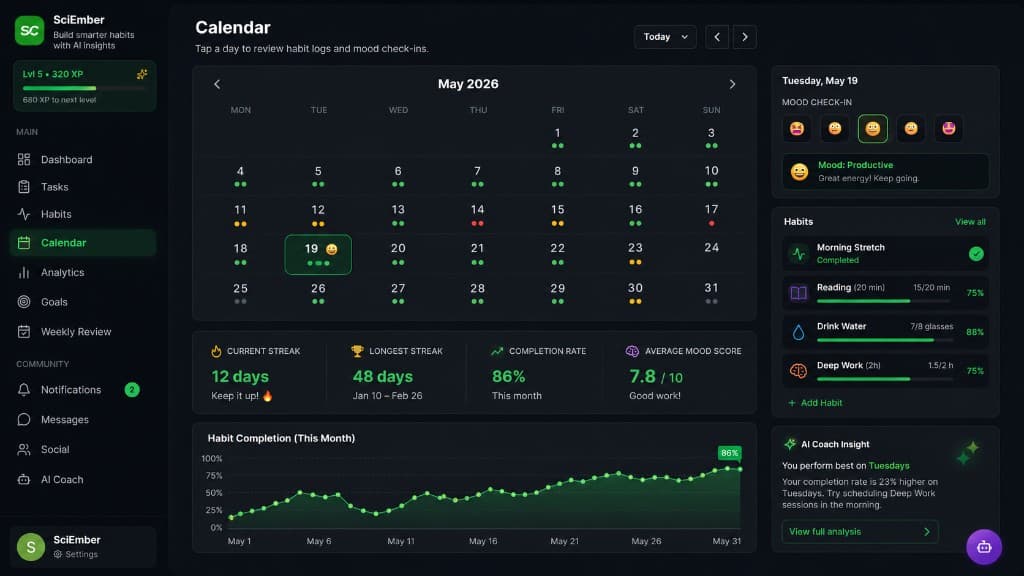Choose the selected middle mood emoji

point(872,129)
